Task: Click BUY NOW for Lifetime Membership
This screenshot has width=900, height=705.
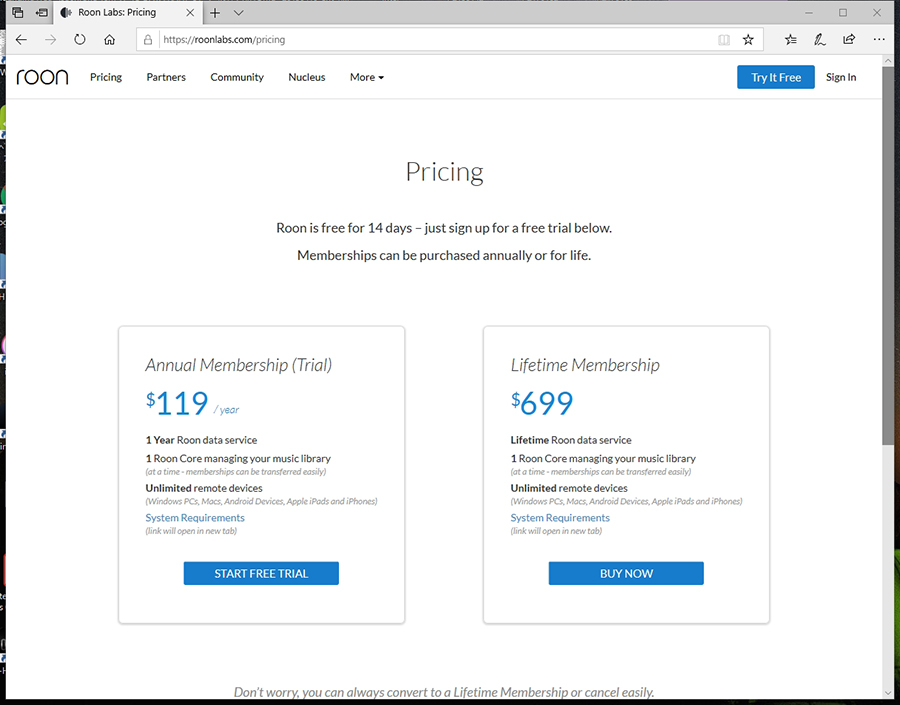Action: click(626, 573)
